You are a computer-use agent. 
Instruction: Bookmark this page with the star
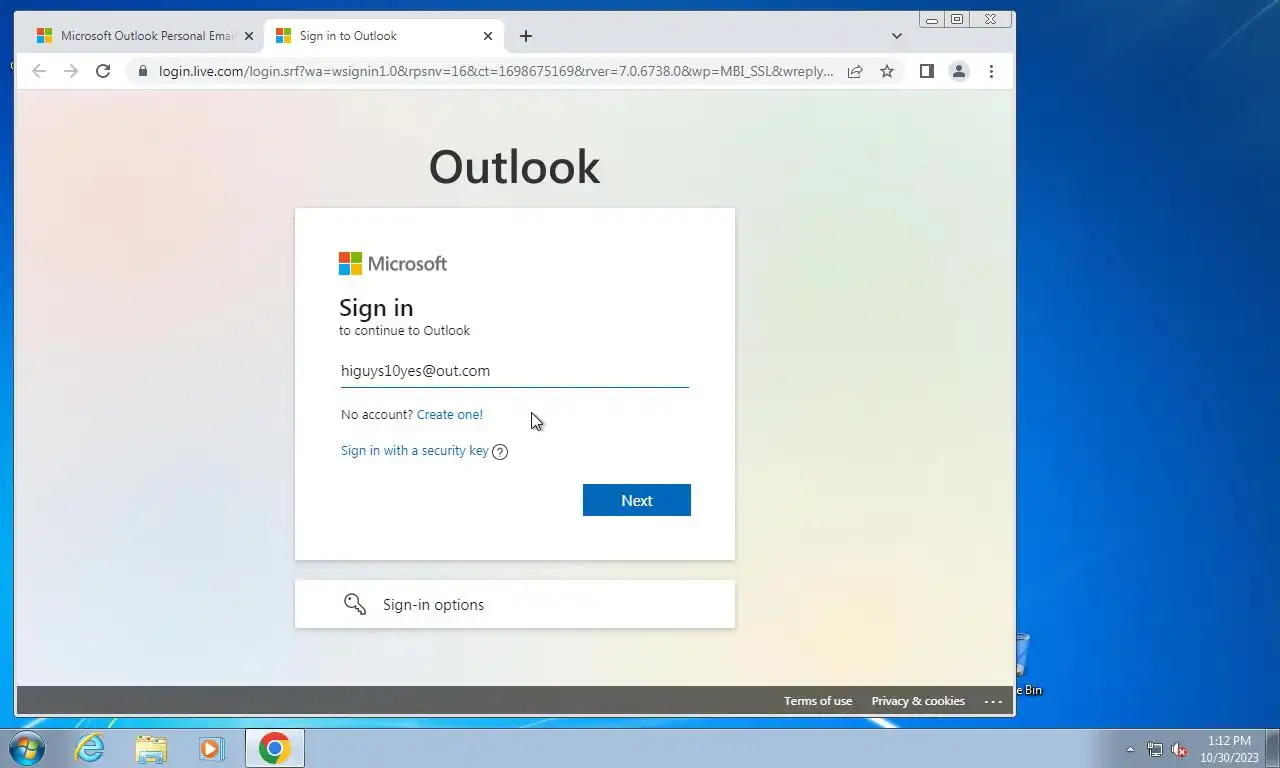coord(887,71)
